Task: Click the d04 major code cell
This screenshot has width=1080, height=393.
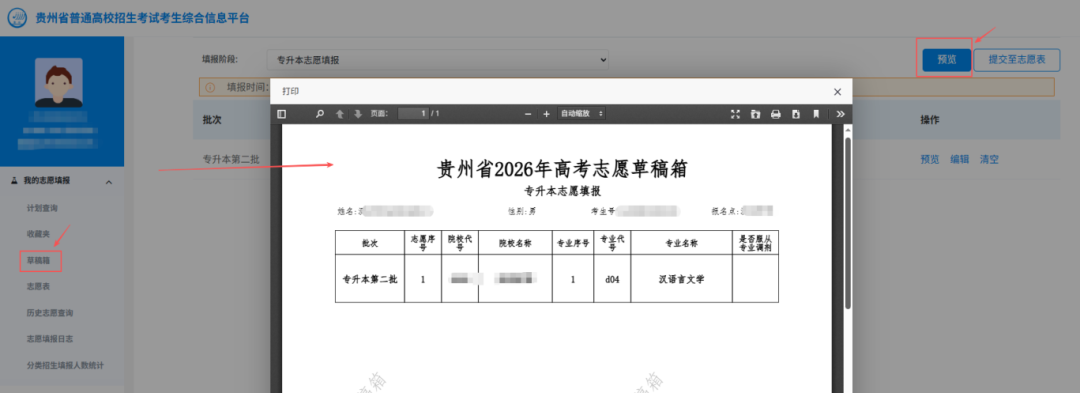Action: coord(612,279)
